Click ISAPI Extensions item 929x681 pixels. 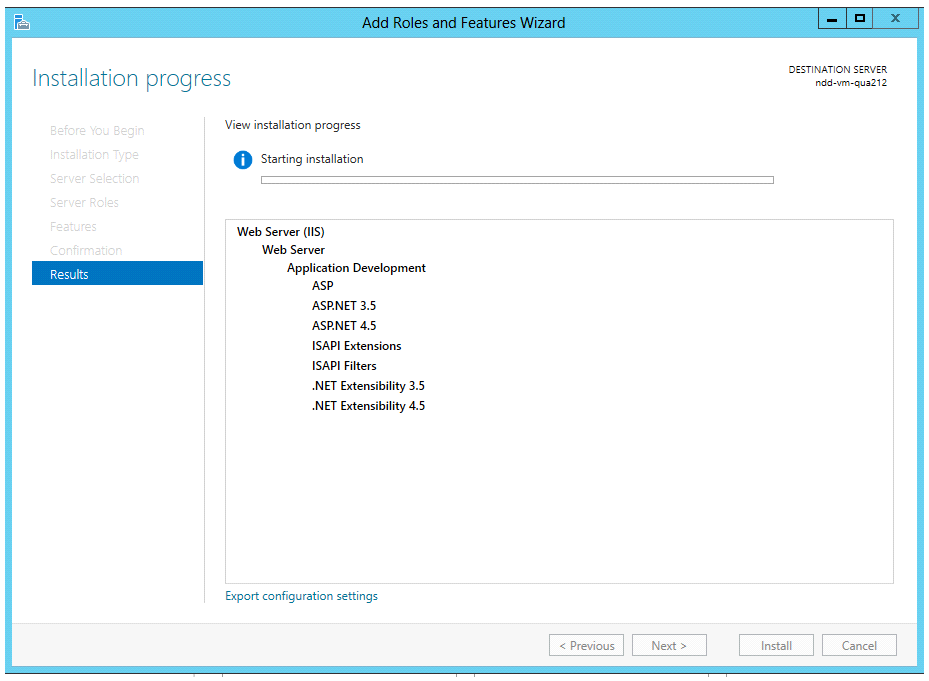356,346
